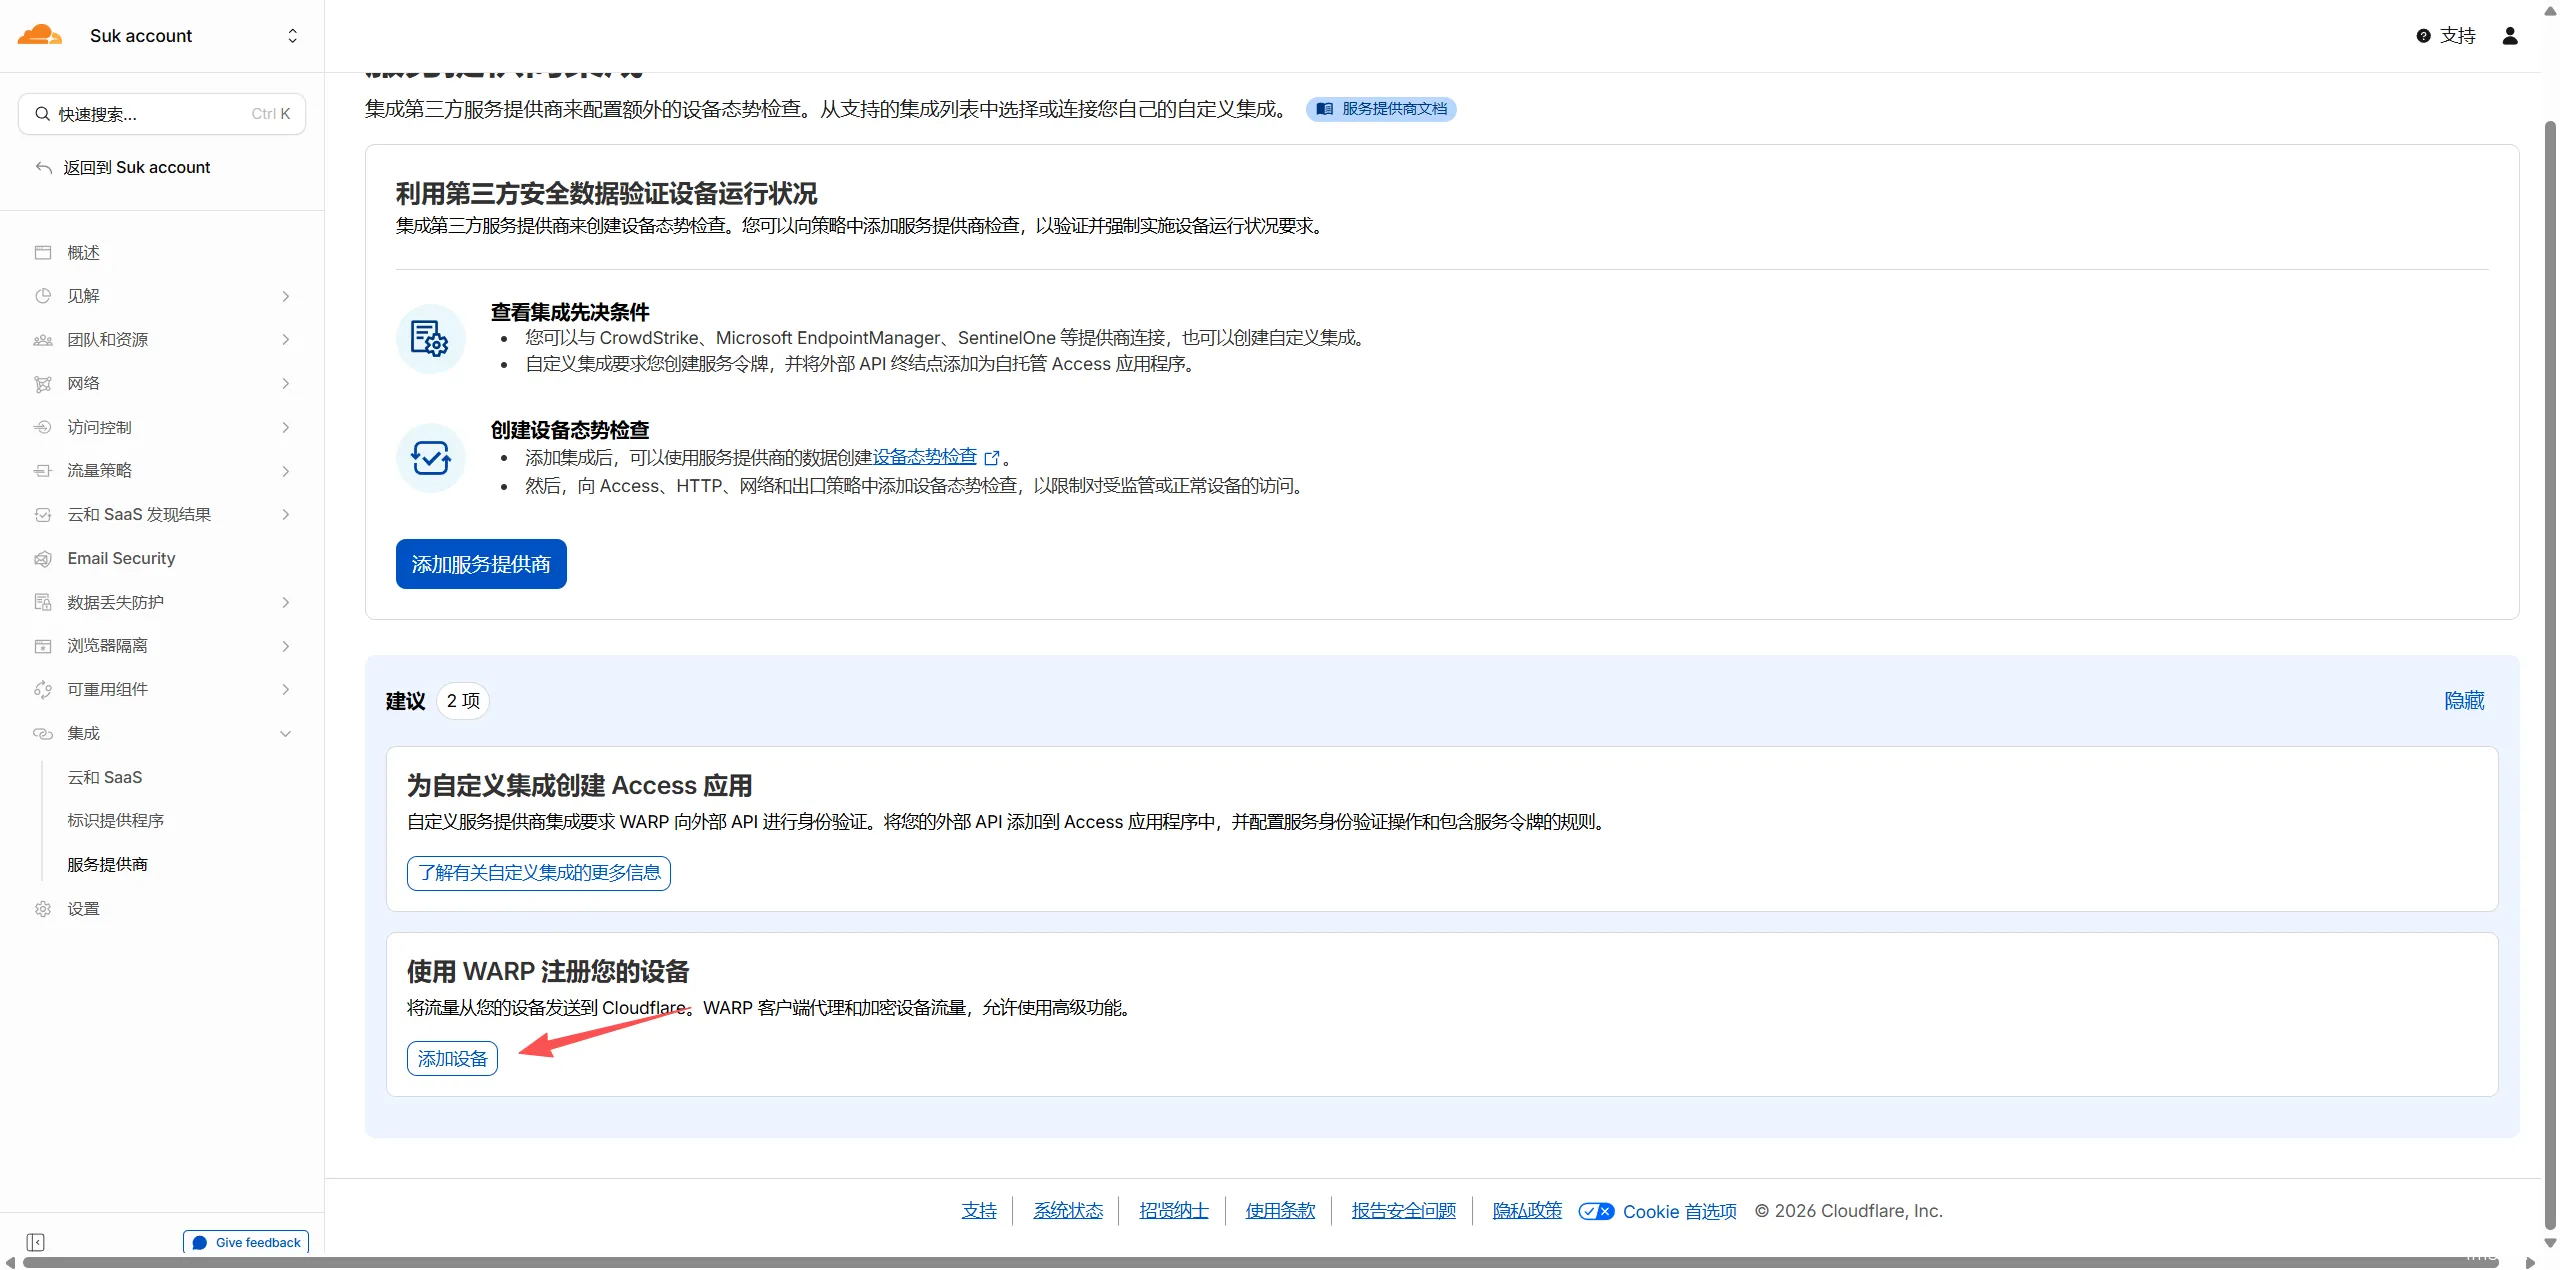Open Email Security menu item
This screenshot has width=2560, height=1270.
(x=121, y=558)
